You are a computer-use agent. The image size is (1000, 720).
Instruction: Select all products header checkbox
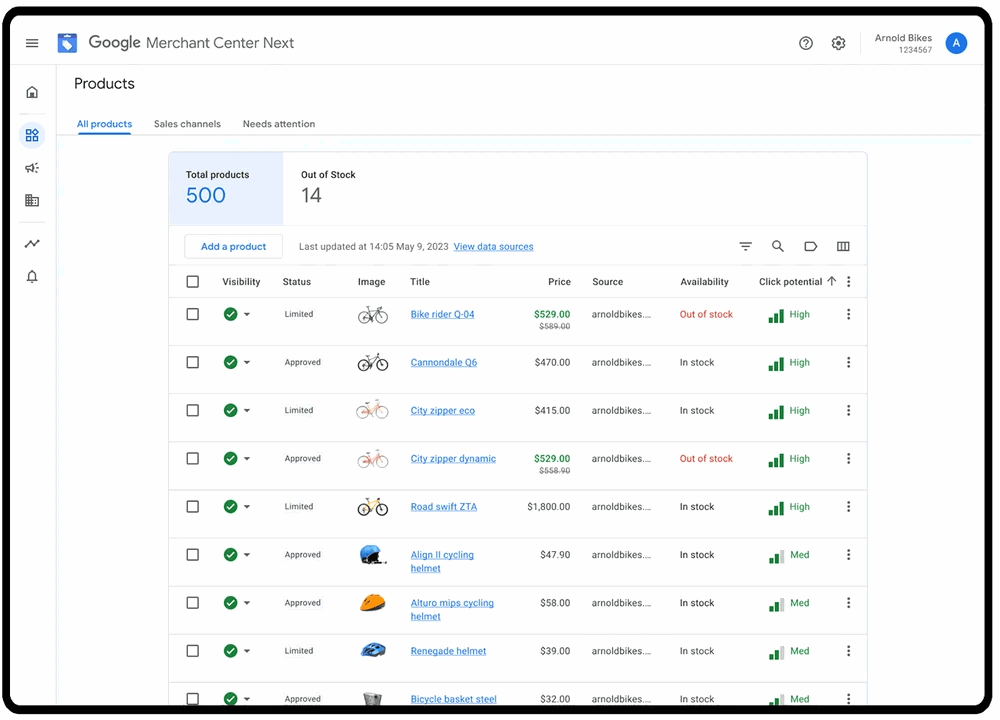[193, 281]
